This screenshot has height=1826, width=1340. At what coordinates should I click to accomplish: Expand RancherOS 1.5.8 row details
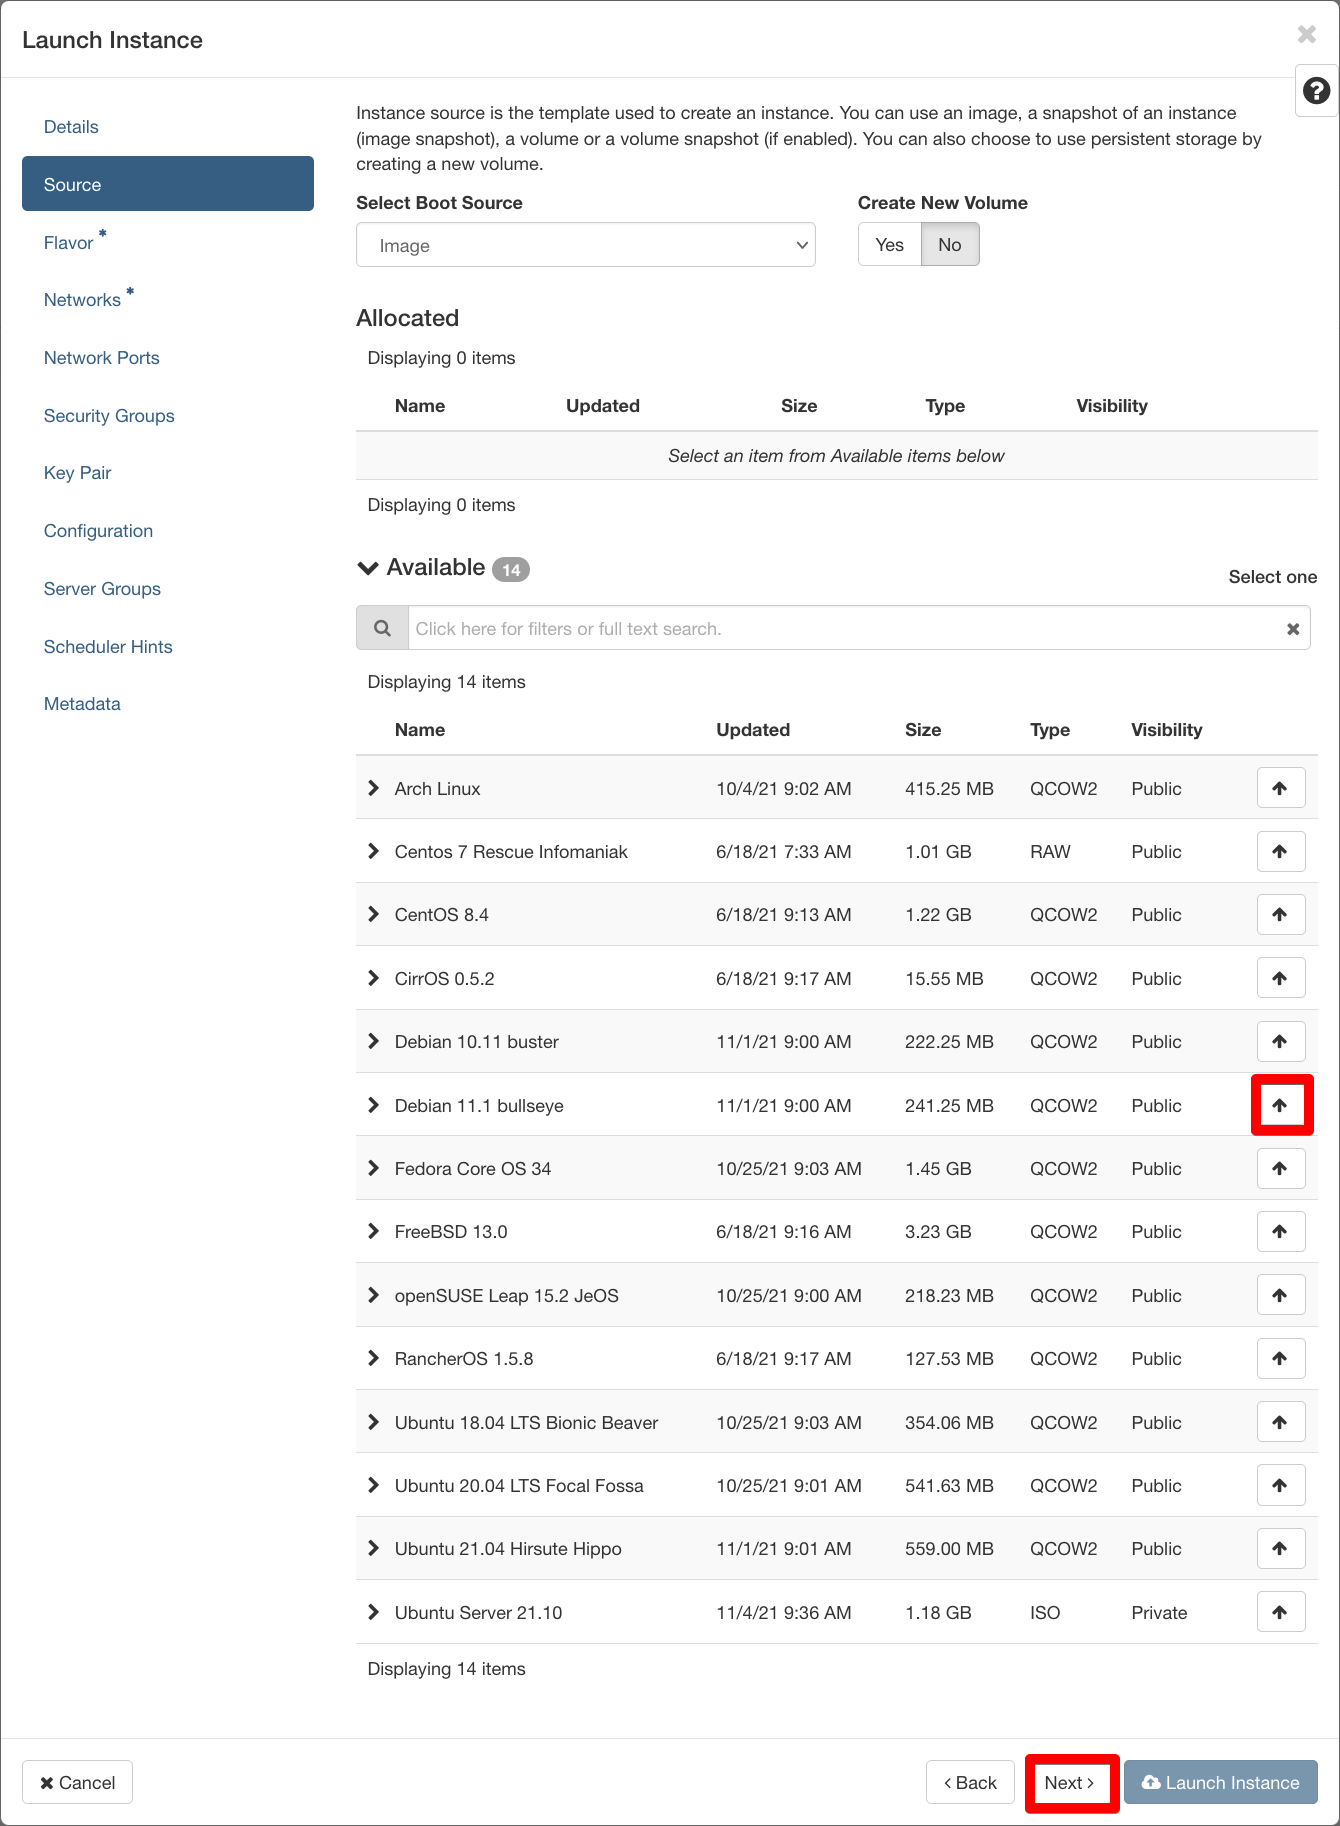coord(374,1358)
